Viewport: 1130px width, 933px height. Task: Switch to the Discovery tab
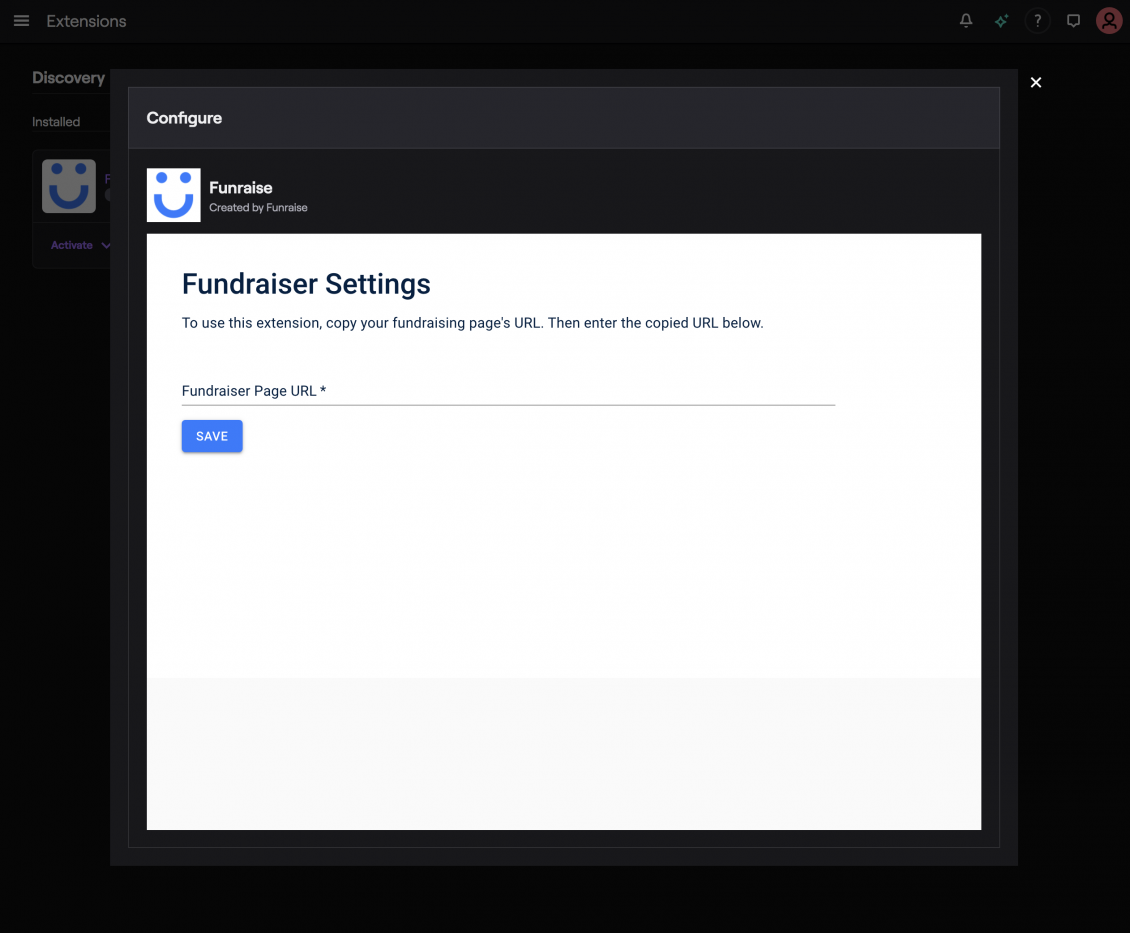[x=68, y=78]
